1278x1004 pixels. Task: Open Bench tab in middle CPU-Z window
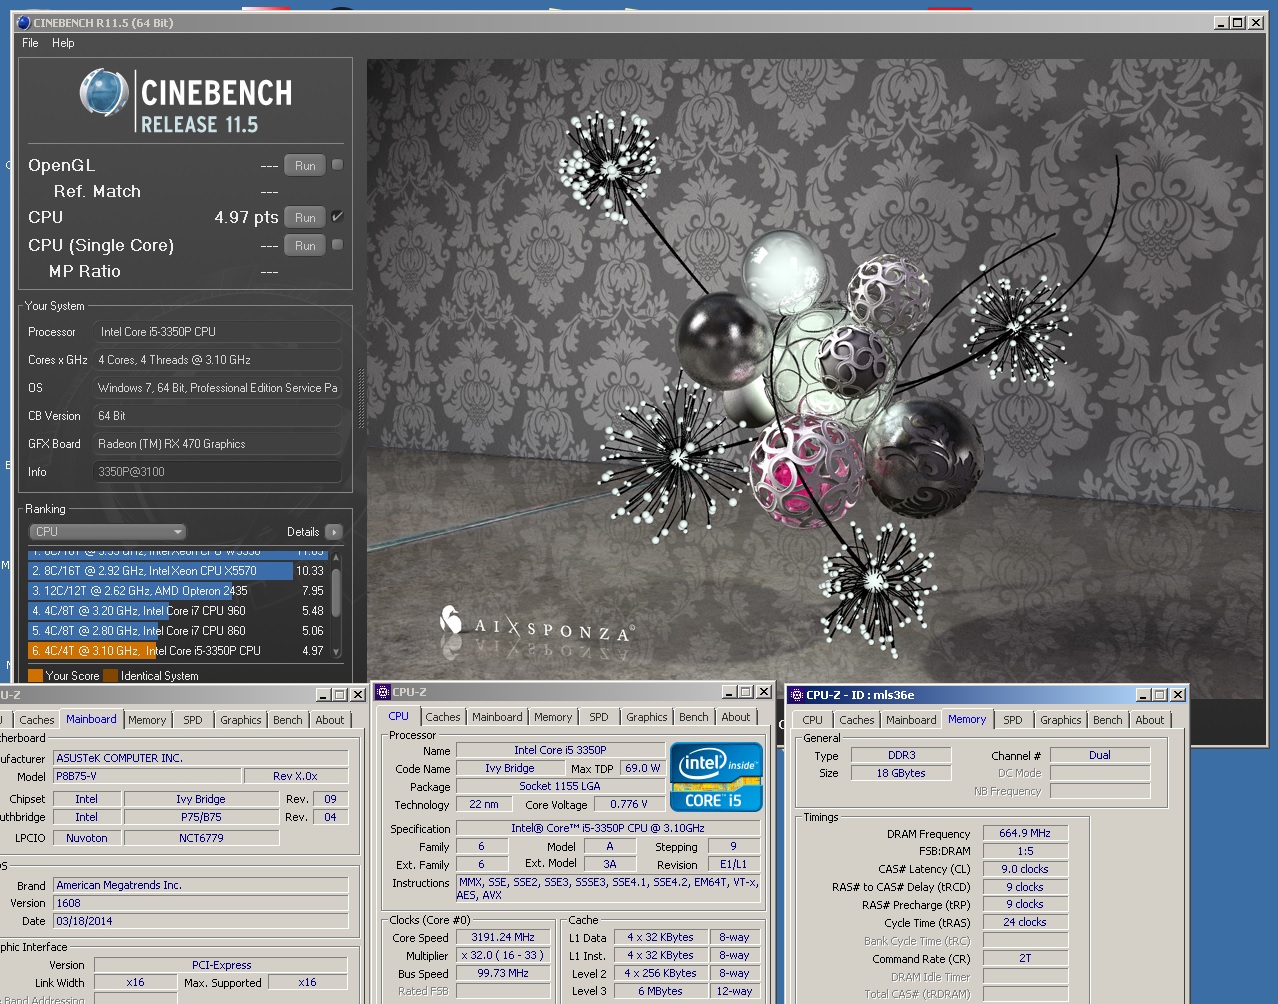694,717
